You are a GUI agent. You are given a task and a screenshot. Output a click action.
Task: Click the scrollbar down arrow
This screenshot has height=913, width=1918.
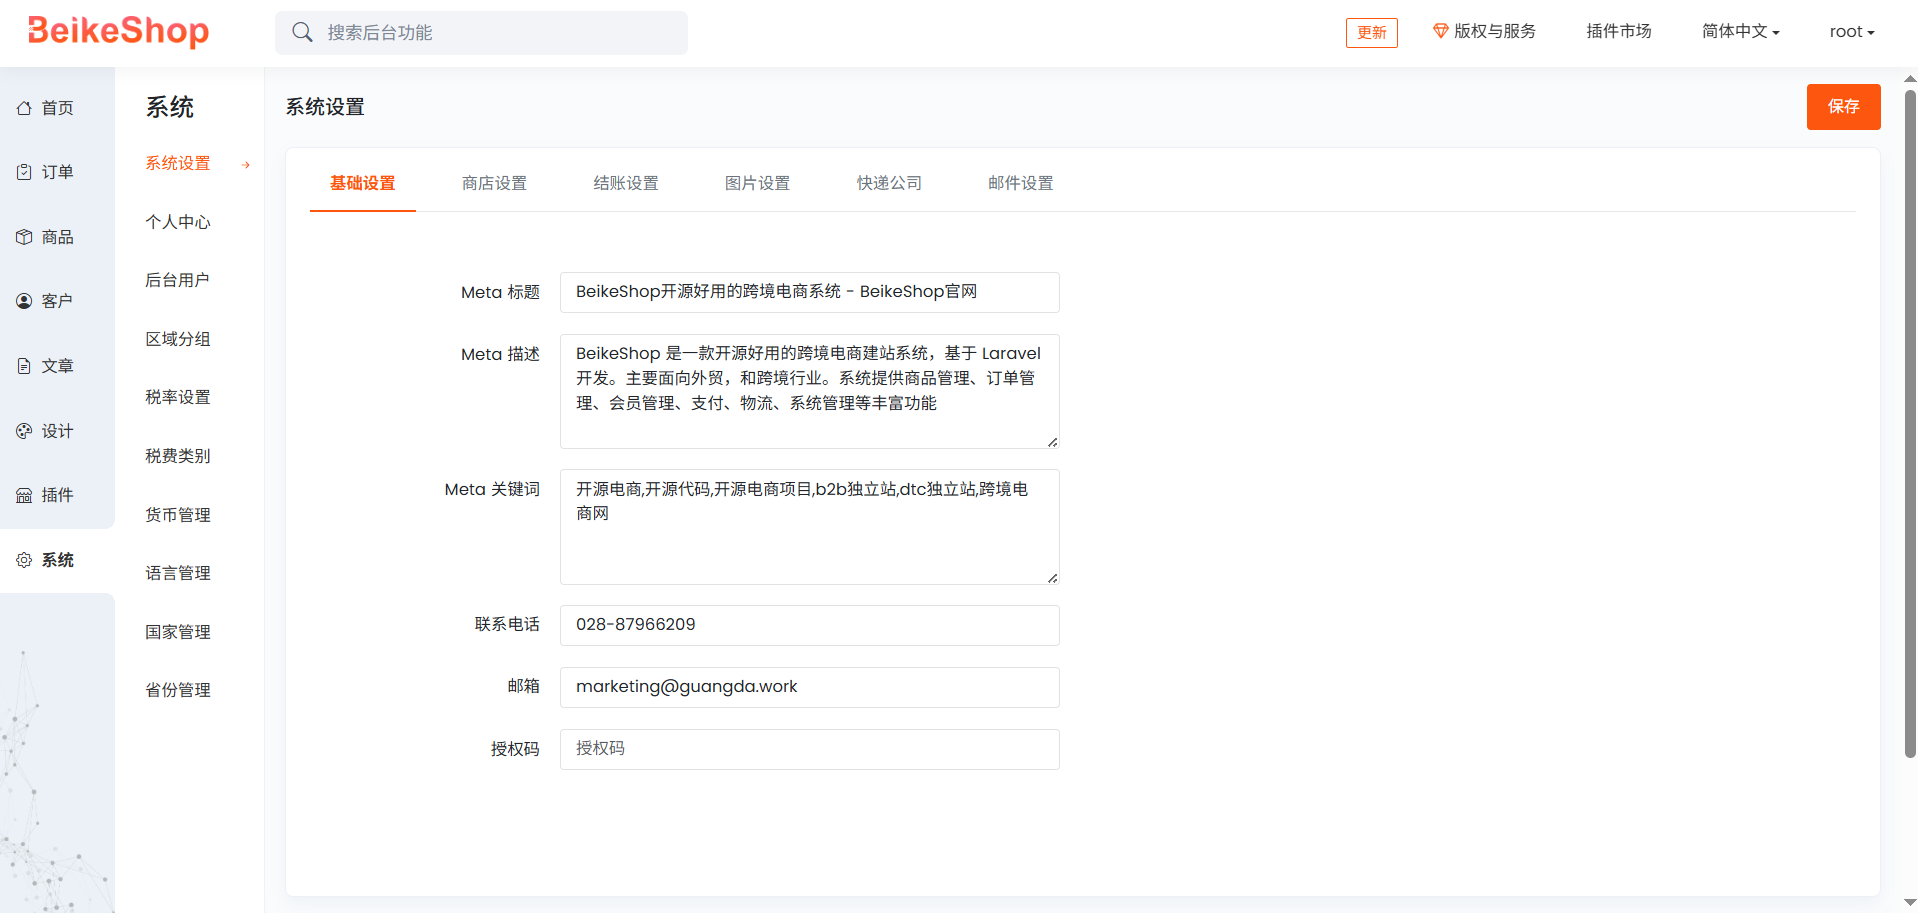(1910, 903)
